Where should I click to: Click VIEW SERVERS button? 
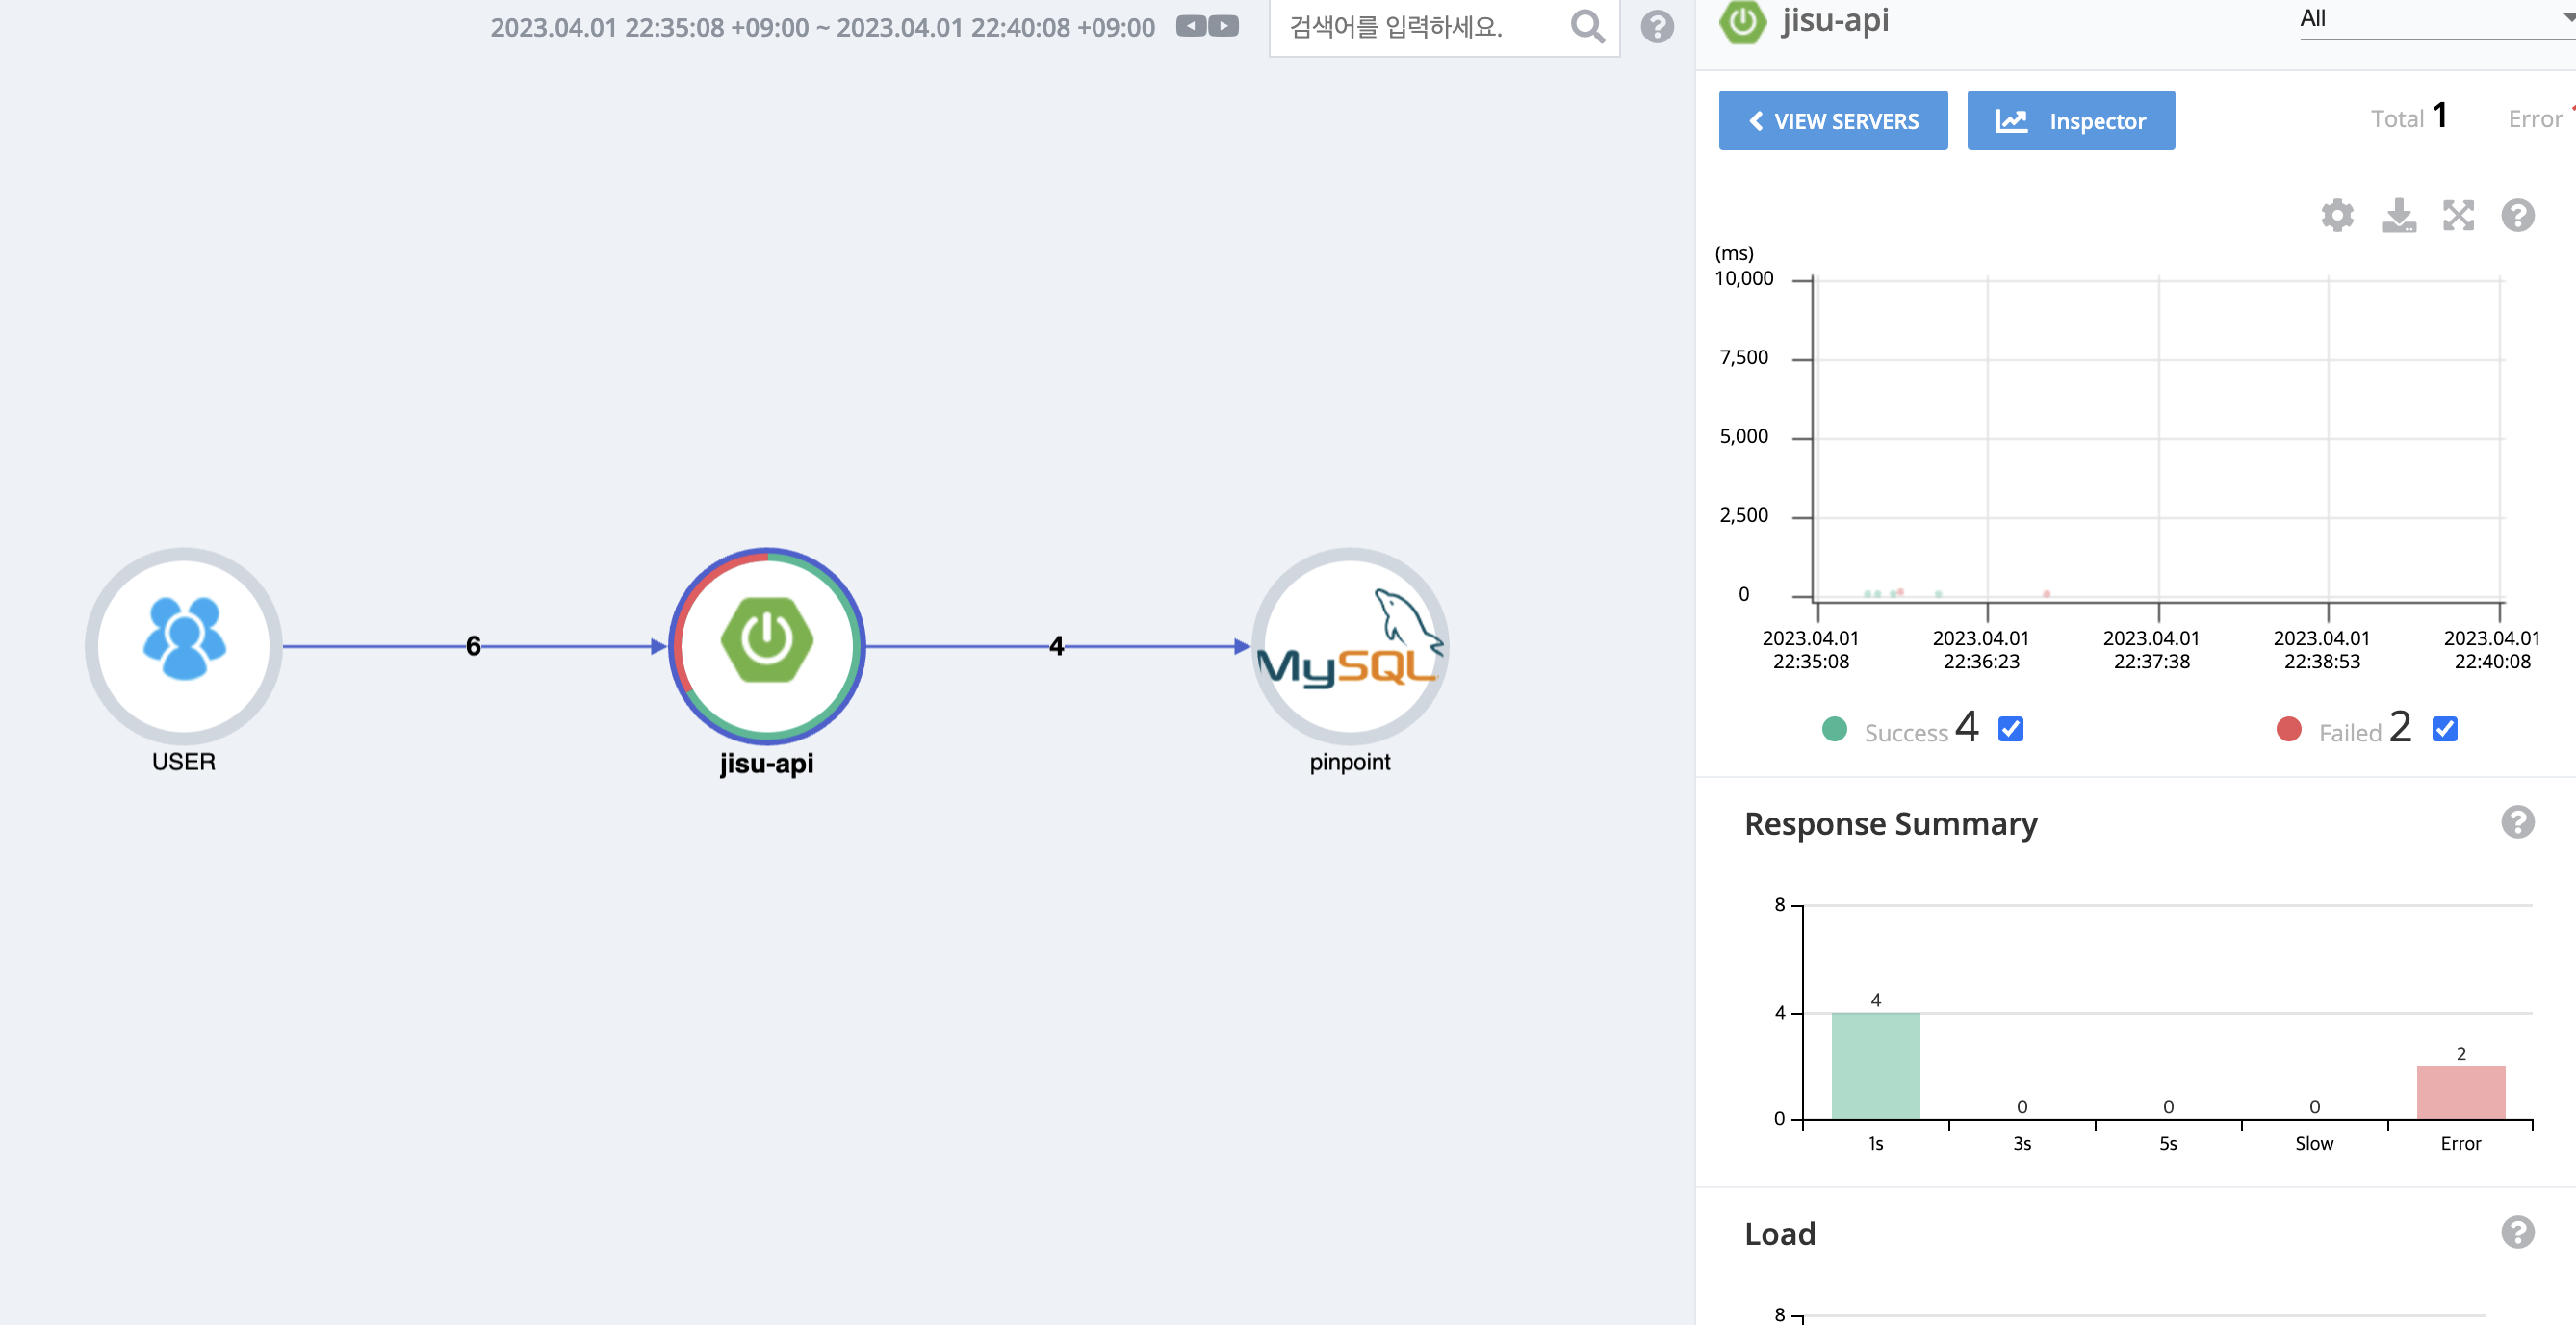tap(1832, 120)
